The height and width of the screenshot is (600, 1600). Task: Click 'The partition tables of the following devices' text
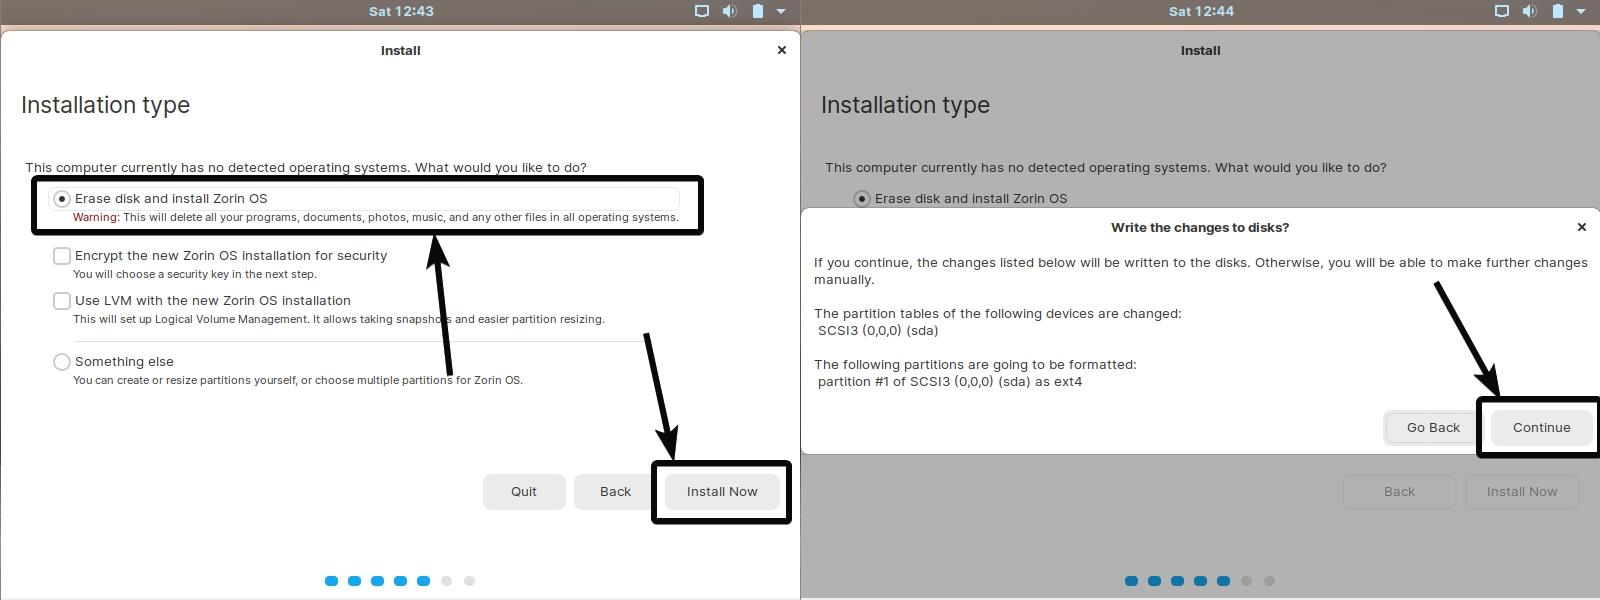(998, 314)
